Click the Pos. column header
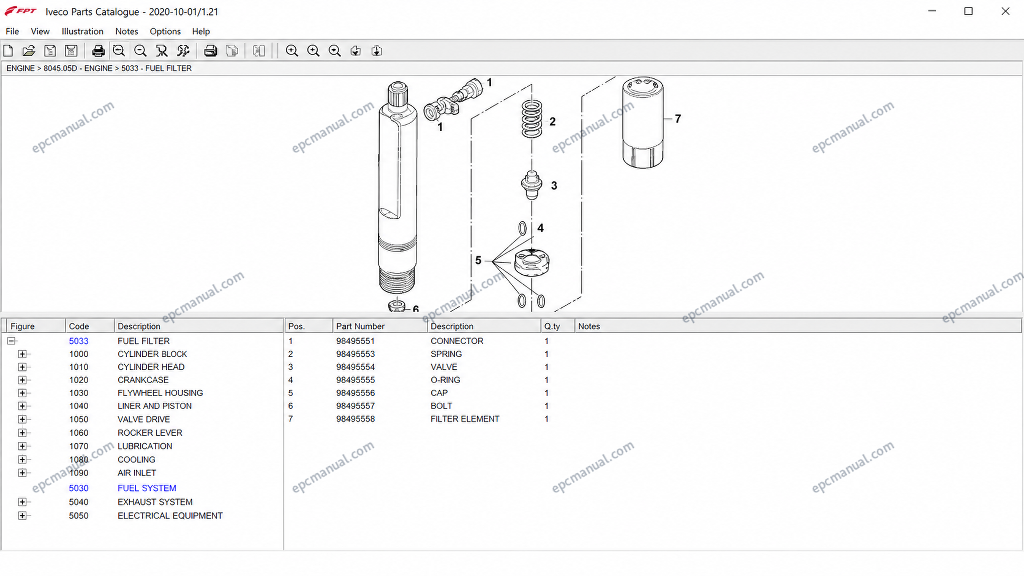 coord(308,326)
